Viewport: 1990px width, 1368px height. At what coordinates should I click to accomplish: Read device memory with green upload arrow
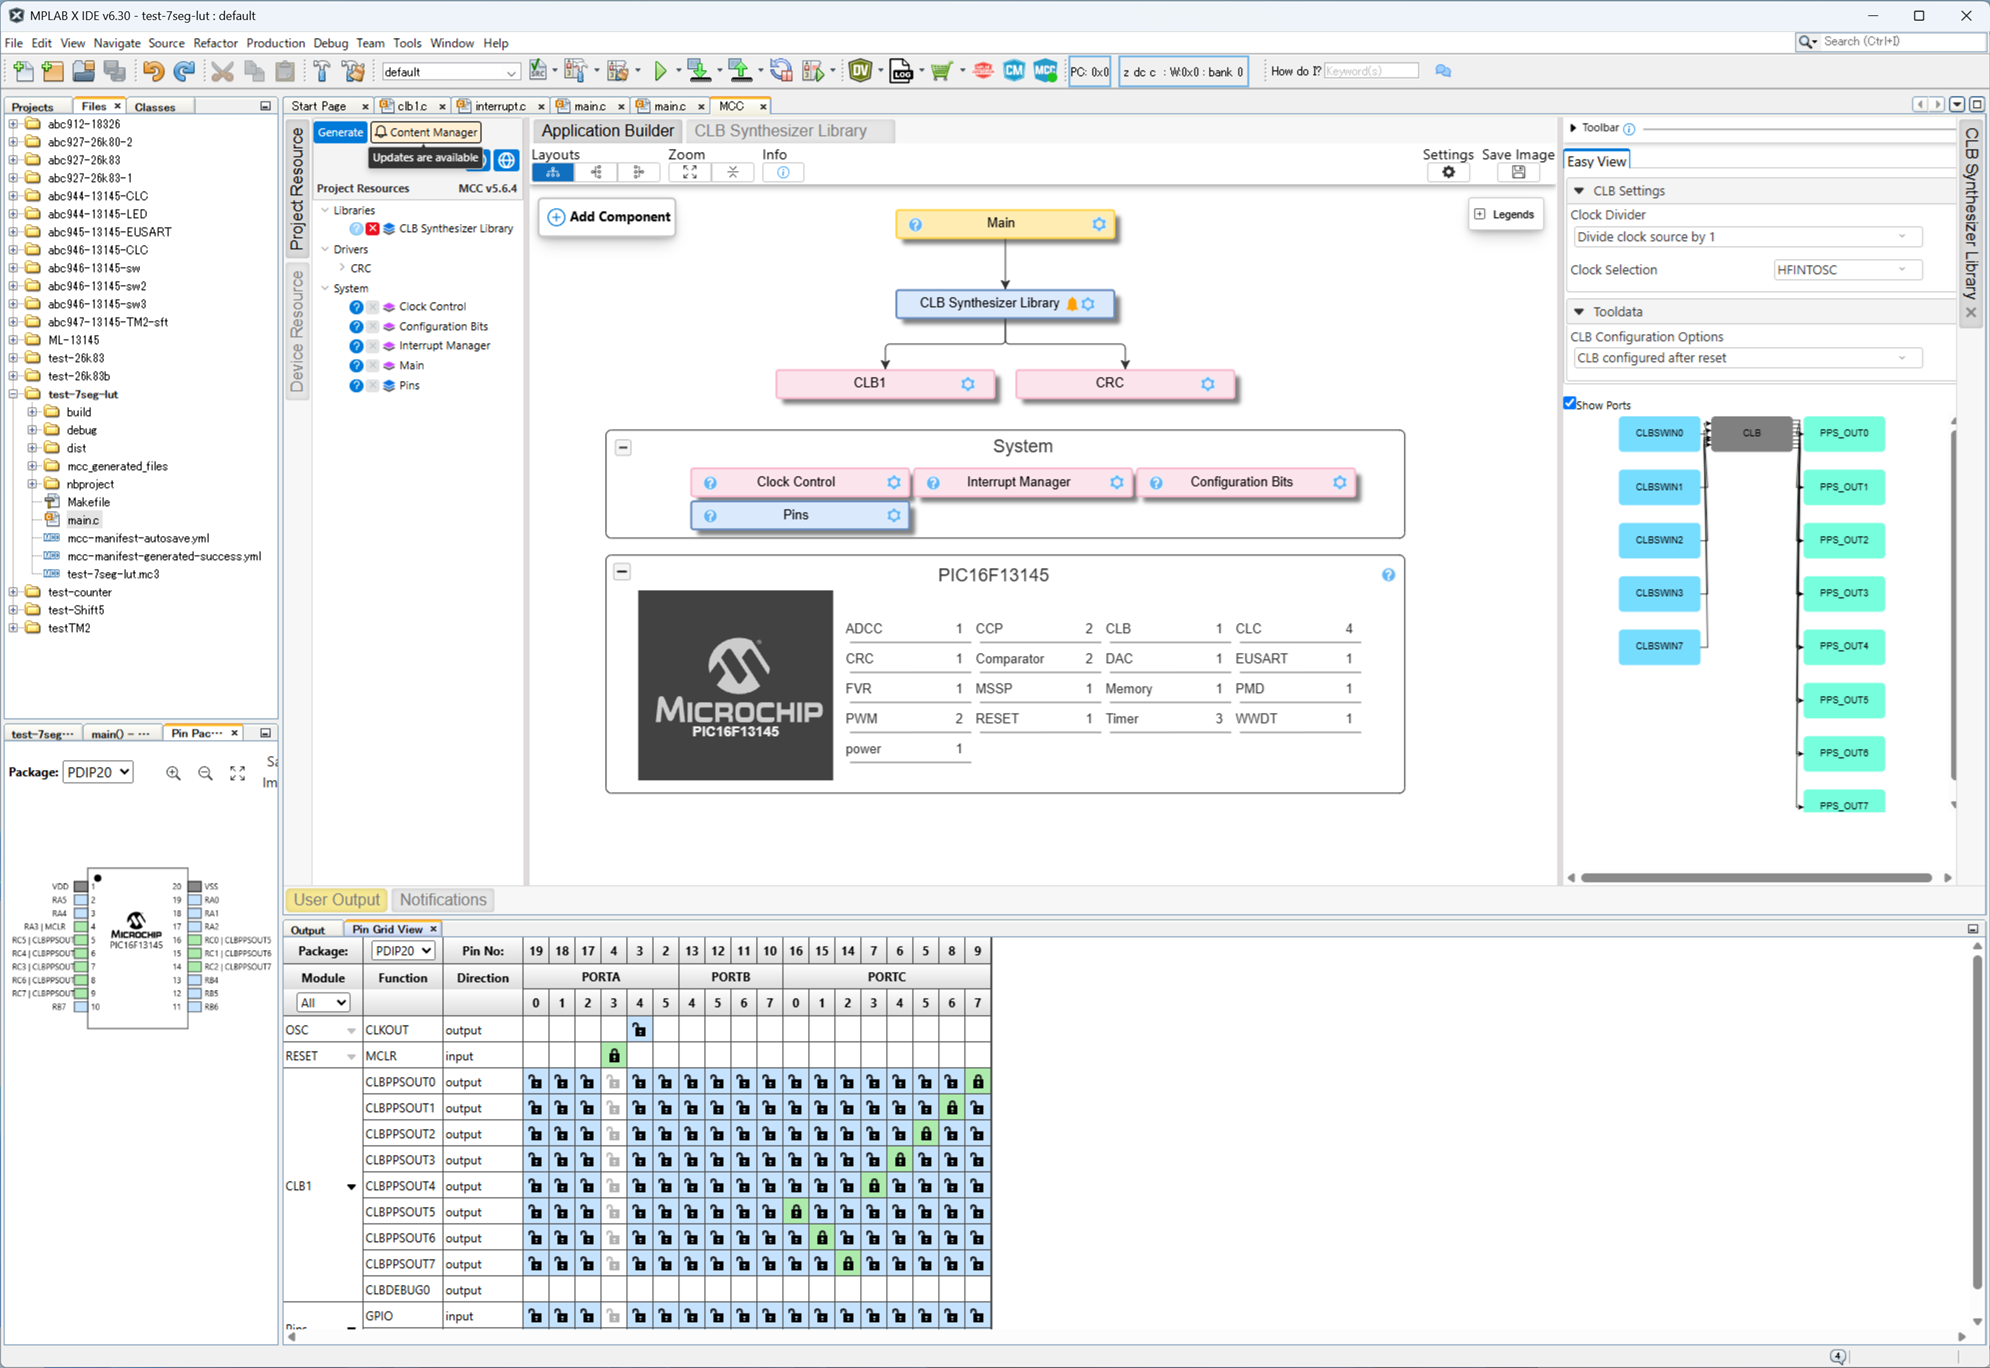tap(740, 71)
